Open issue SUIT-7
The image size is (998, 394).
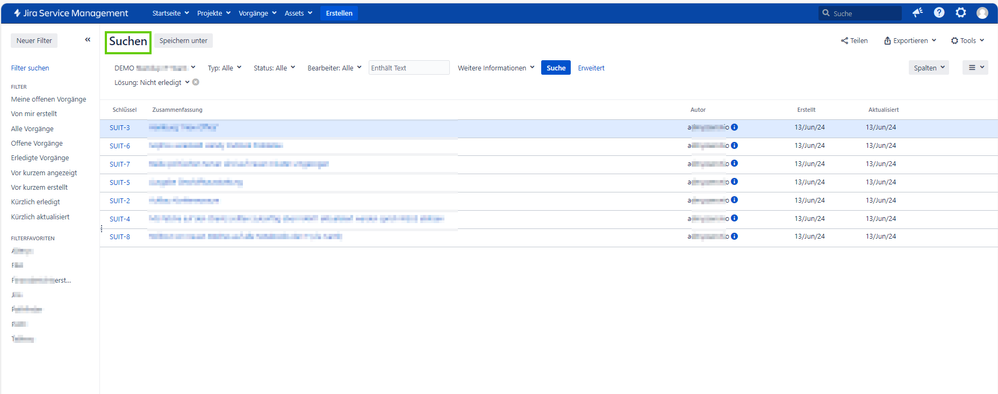click(120, 164)
